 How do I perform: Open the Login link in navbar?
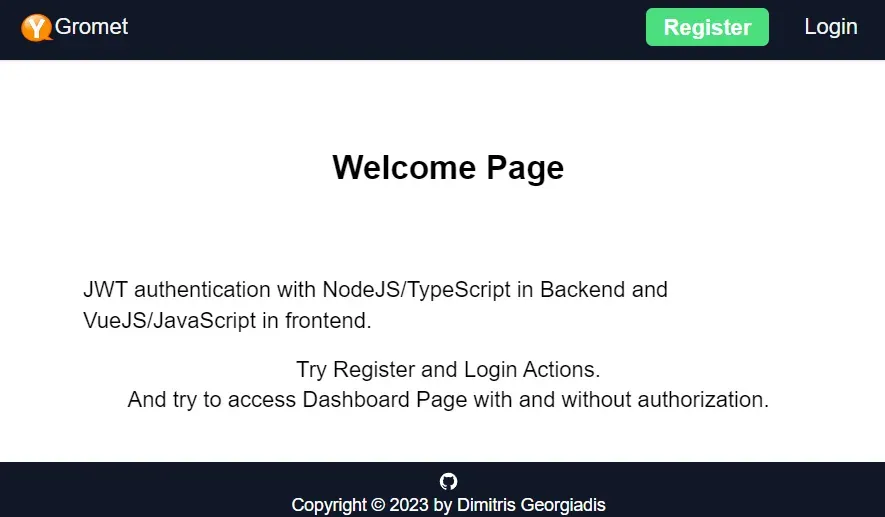830,27
